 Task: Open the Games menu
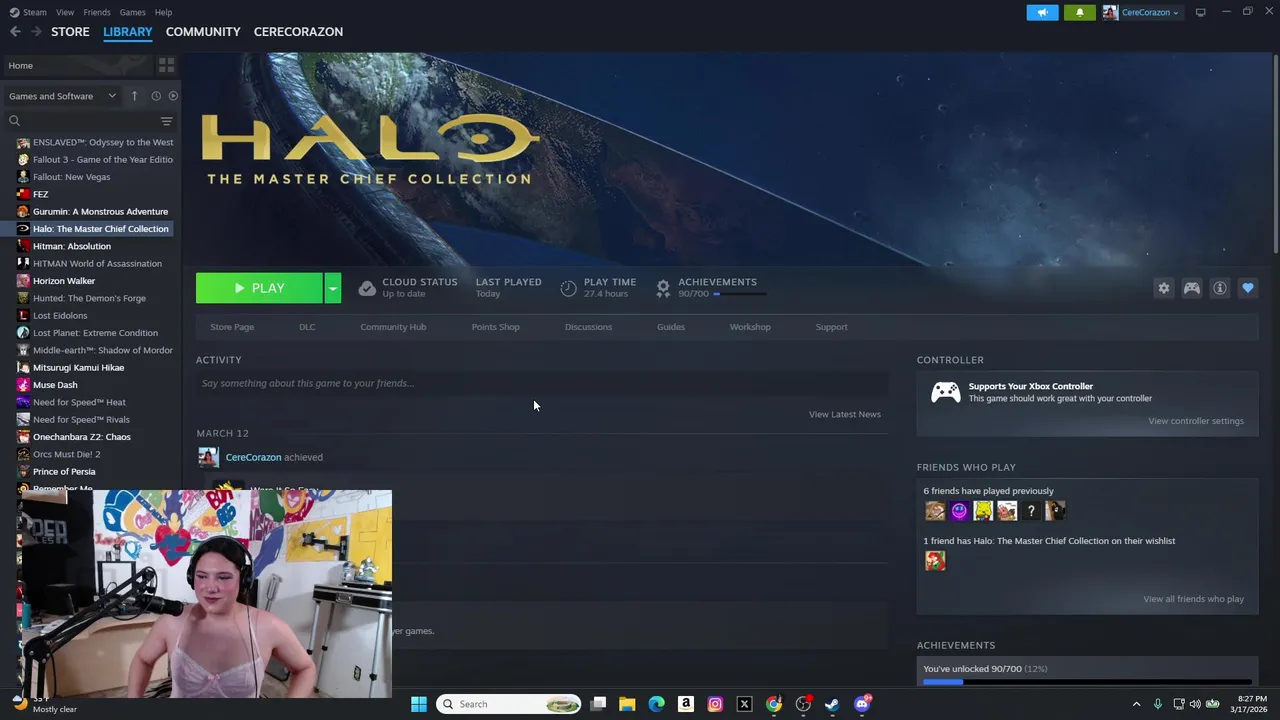132,12
